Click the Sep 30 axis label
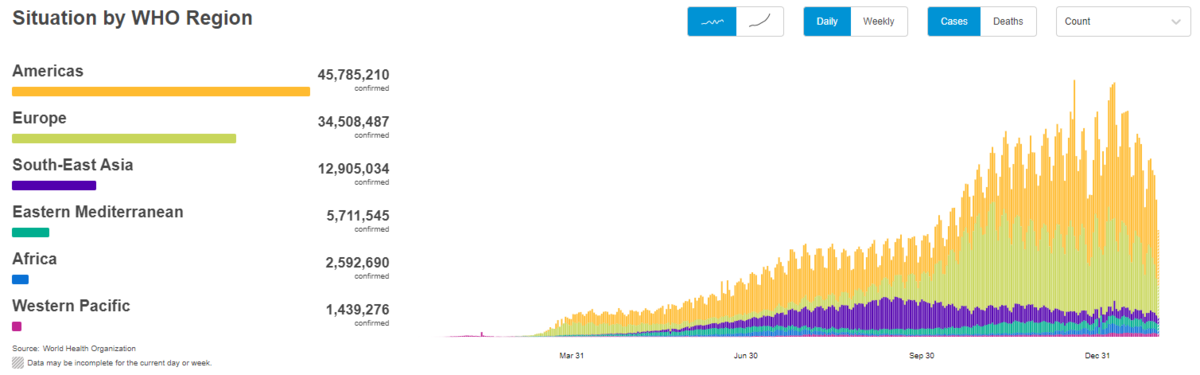The width and height of the screenshot is (1200, 375). click(922, 355)
